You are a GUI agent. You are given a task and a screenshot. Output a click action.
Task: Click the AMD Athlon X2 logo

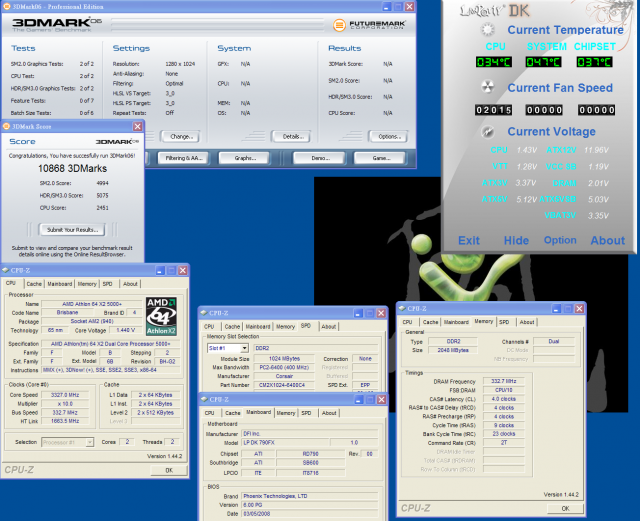pyautogui.click(x=161, y=316)
